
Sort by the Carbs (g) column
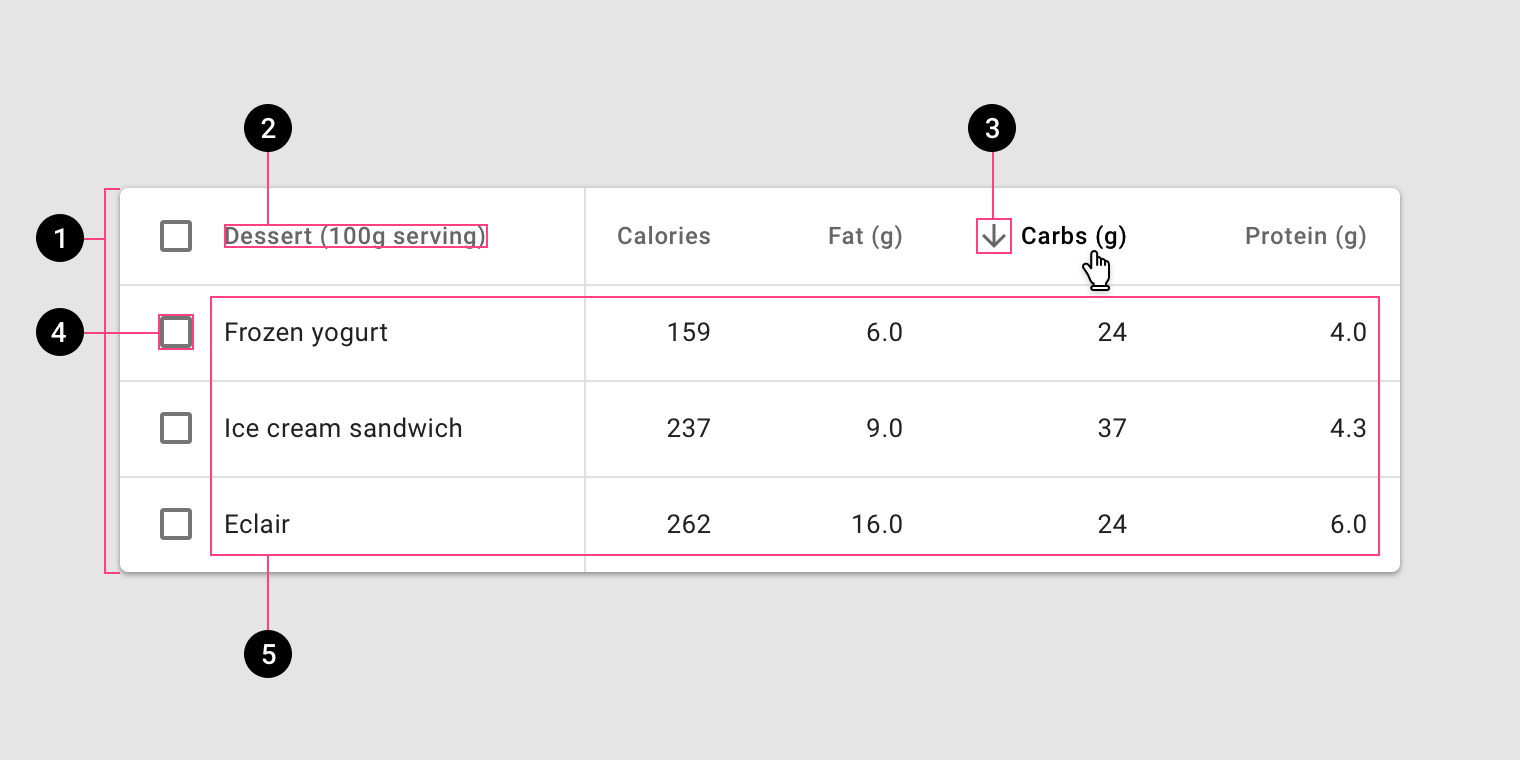[1072, 236]
